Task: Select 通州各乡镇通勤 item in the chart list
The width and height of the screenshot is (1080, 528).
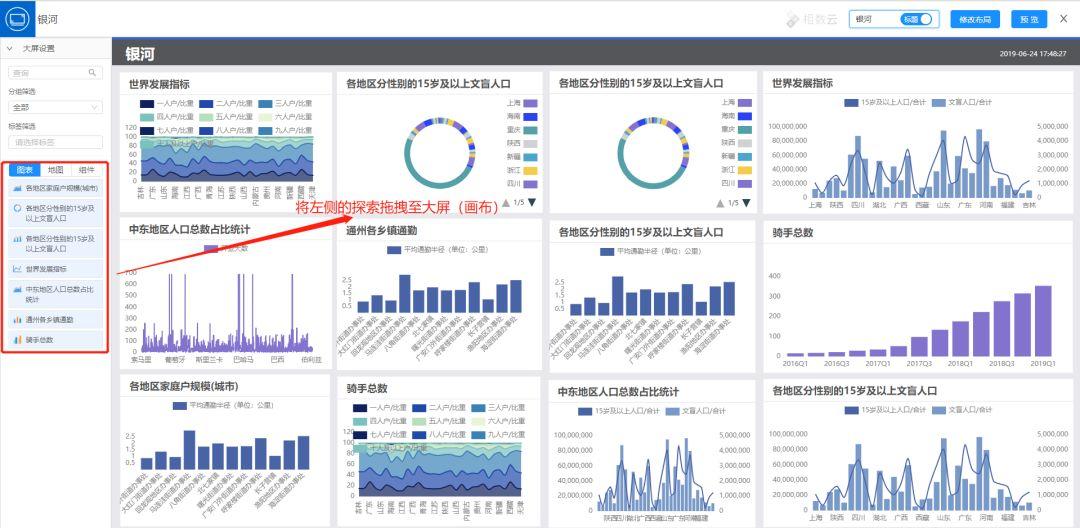Action: pos(56,319)
